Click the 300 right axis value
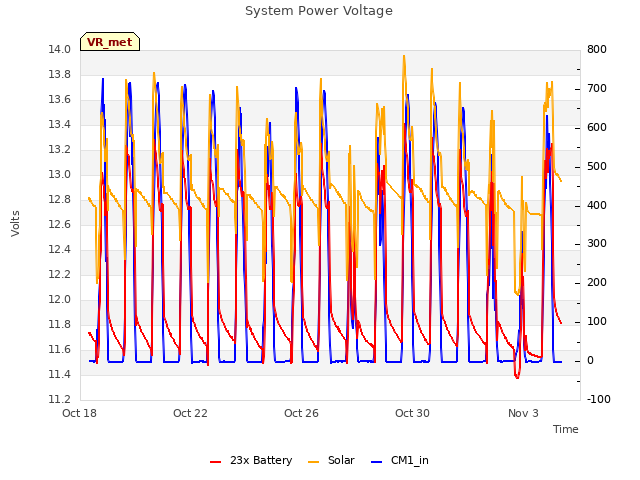This screenshot has height=480, width=640. tap(597, 243)
